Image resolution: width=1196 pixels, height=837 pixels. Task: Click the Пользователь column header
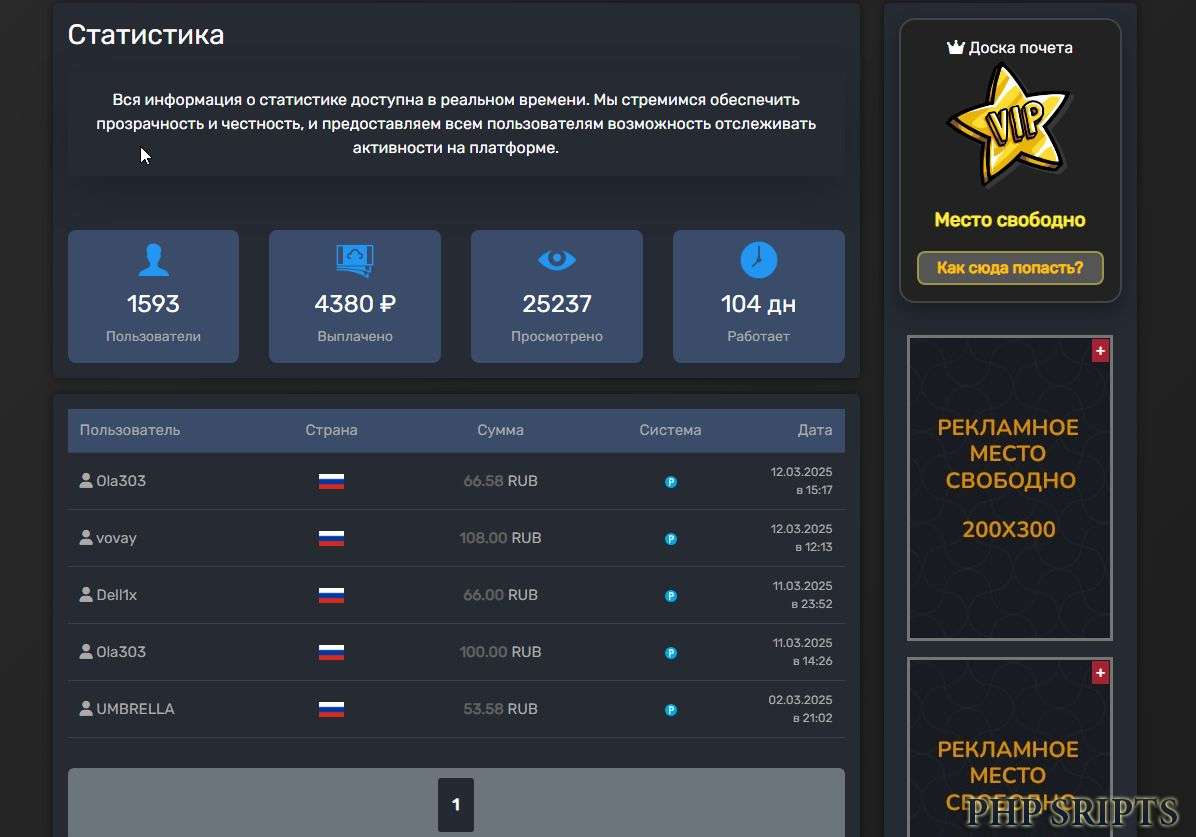[x=129, y=430]
